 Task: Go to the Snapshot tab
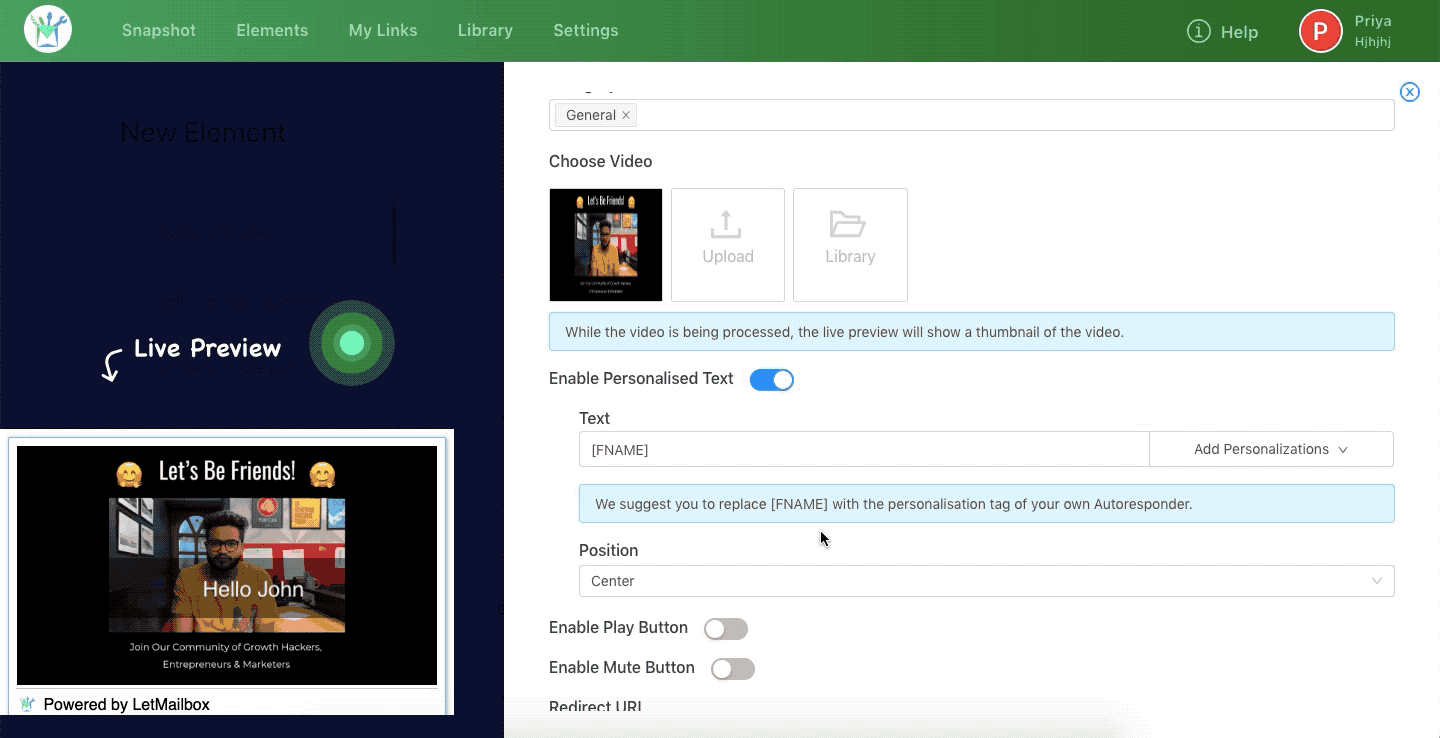(159, 31)
